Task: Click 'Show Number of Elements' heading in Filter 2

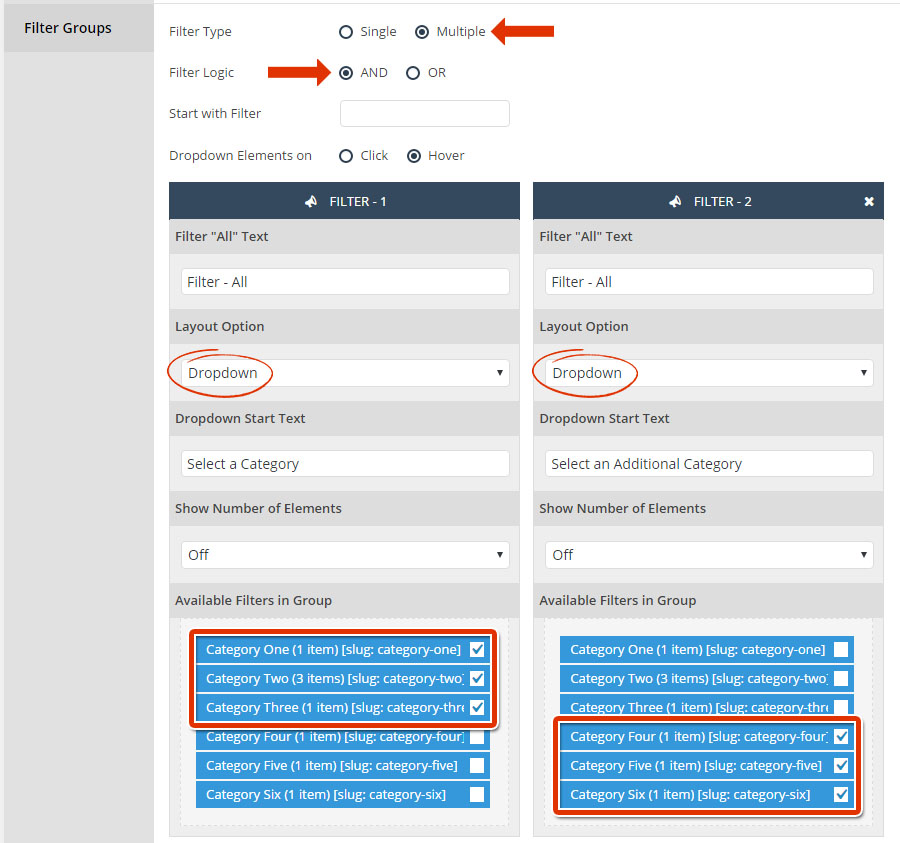Action: (x=623, y=509)
